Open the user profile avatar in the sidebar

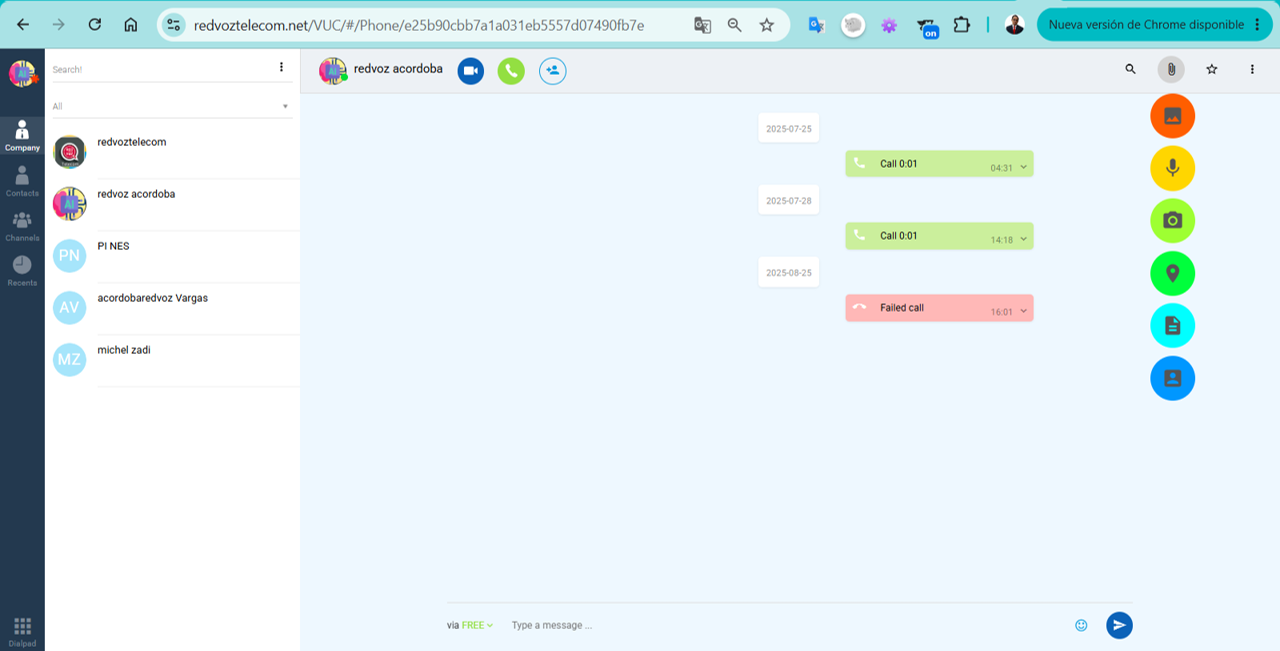click(x=22, y=73)
